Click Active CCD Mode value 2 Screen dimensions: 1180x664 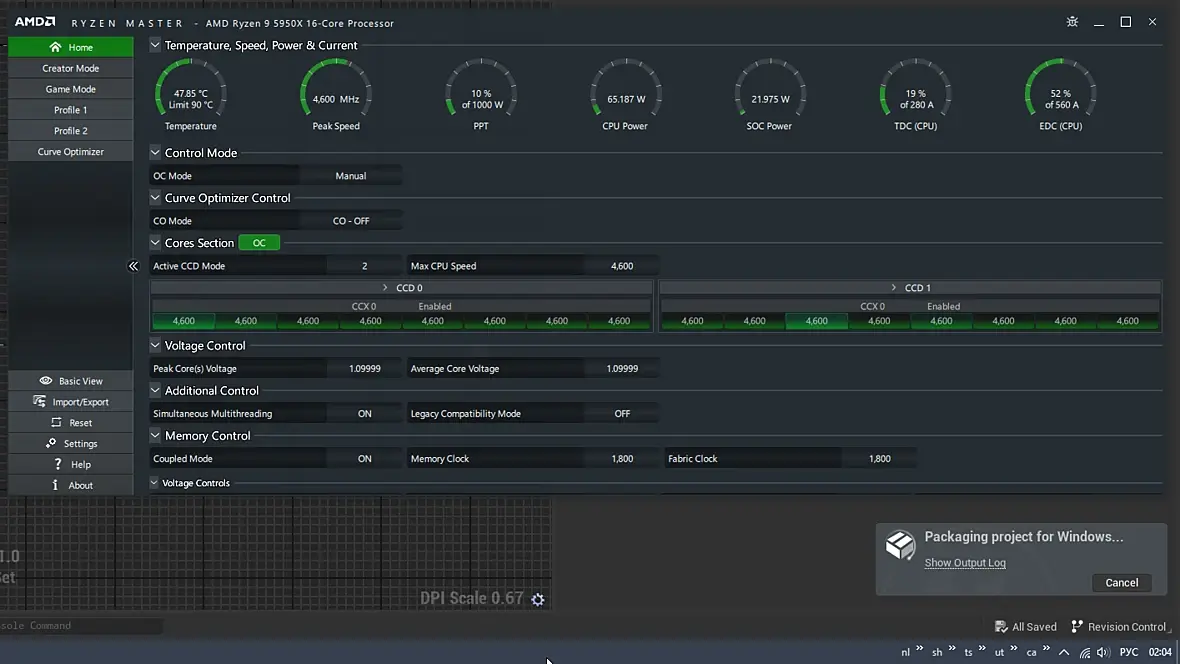tap(364, 266)
